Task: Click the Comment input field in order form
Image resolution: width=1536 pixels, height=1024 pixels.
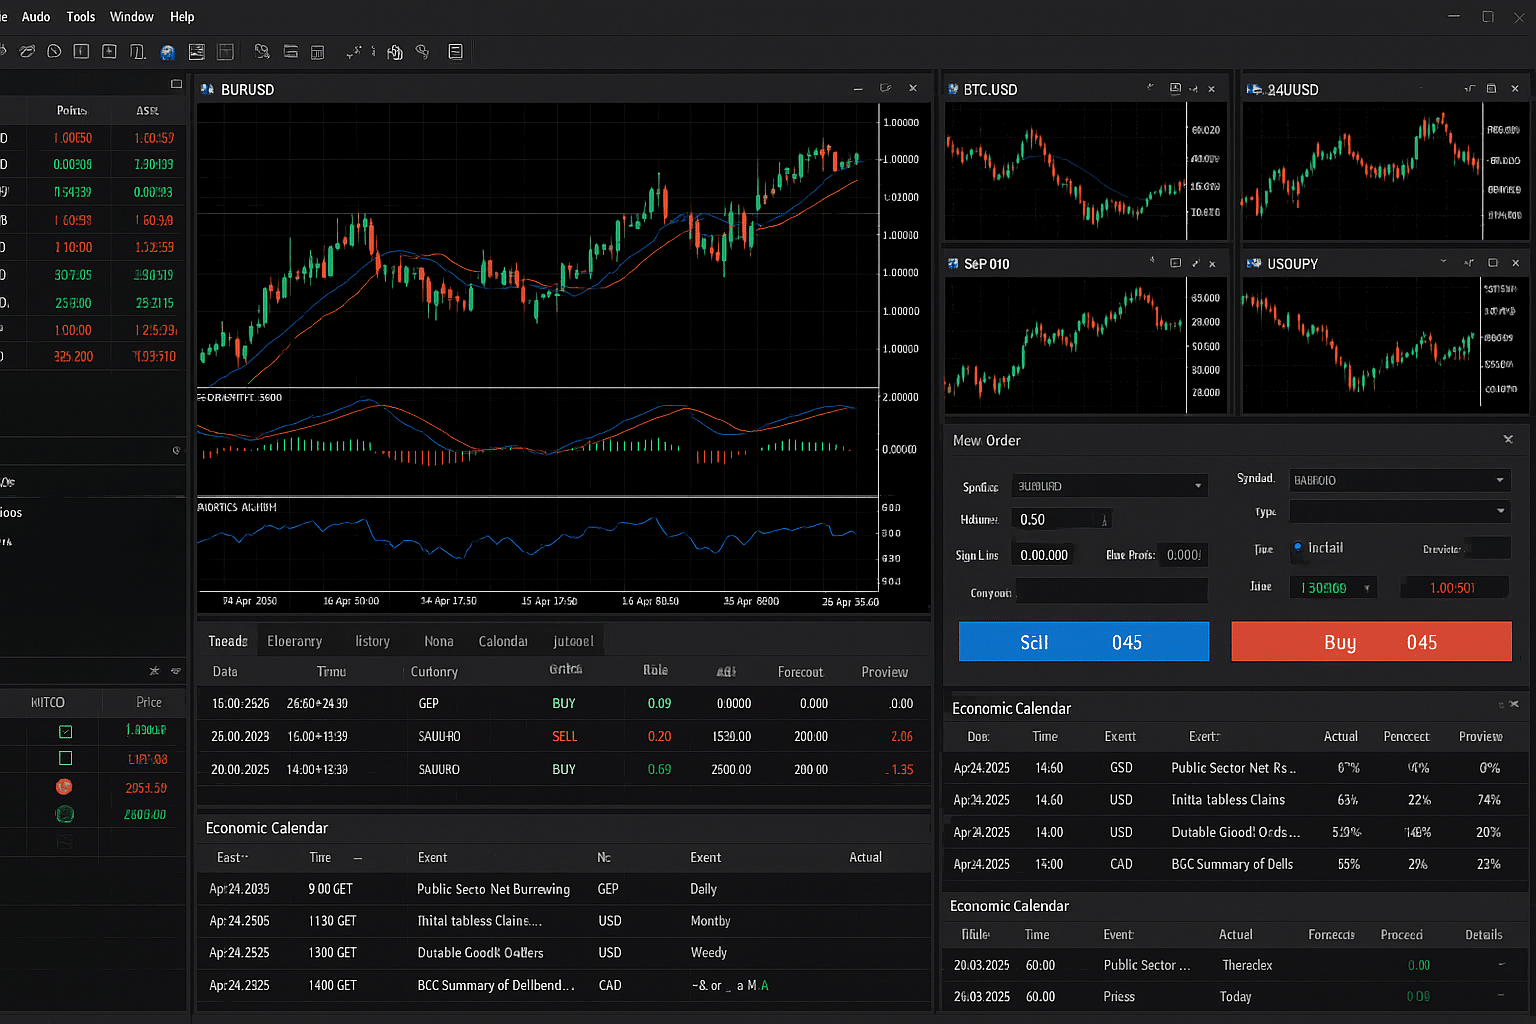Action: click(x=1111, y=592)
